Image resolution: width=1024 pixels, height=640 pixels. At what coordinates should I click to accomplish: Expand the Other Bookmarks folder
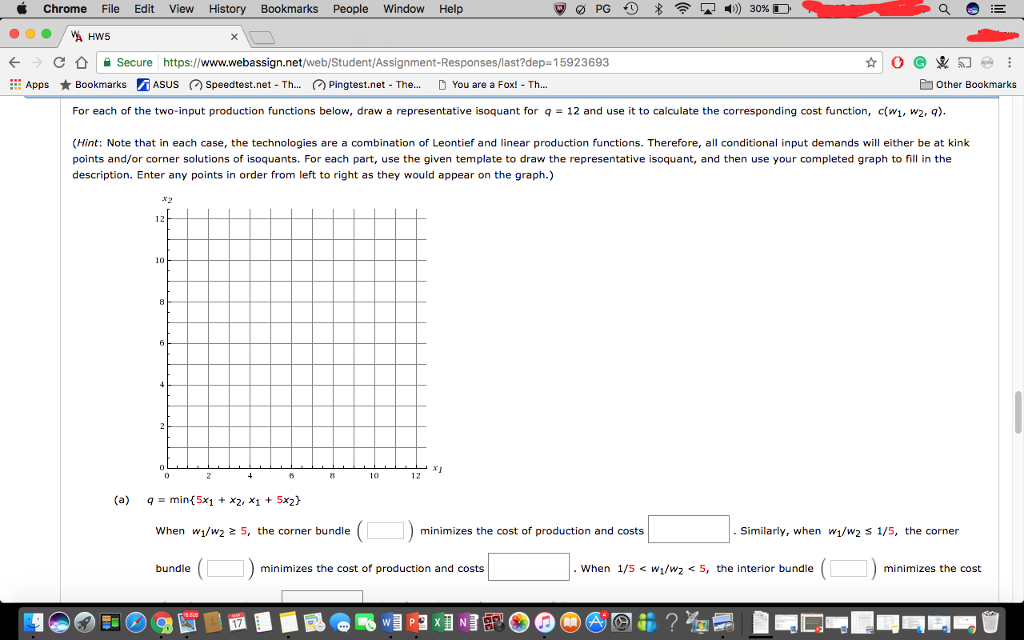pyautogui.click(x=968, y=84)
